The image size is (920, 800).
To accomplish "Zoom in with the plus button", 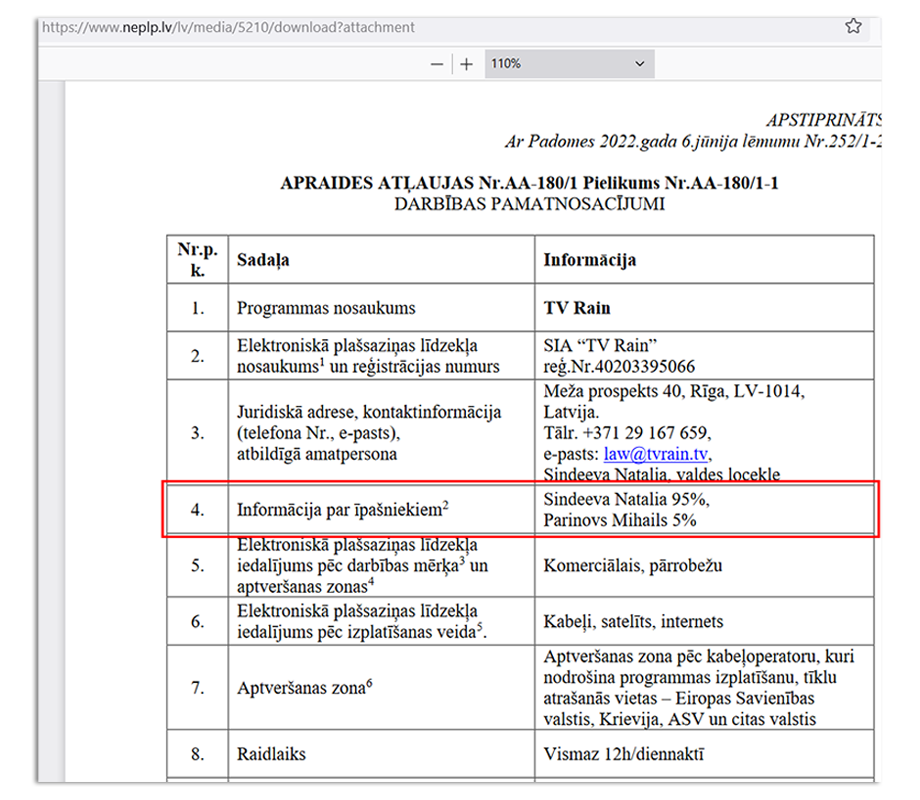I will [x=466, y=64].
